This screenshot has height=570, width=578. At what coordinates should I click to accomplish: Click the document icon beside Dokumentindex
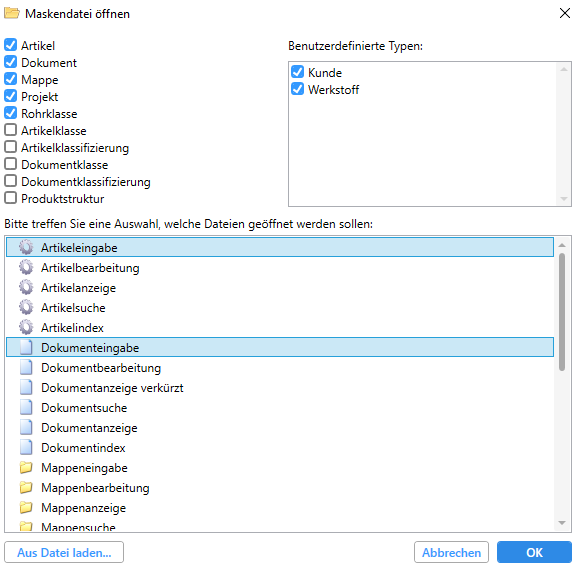coord(26,447)
